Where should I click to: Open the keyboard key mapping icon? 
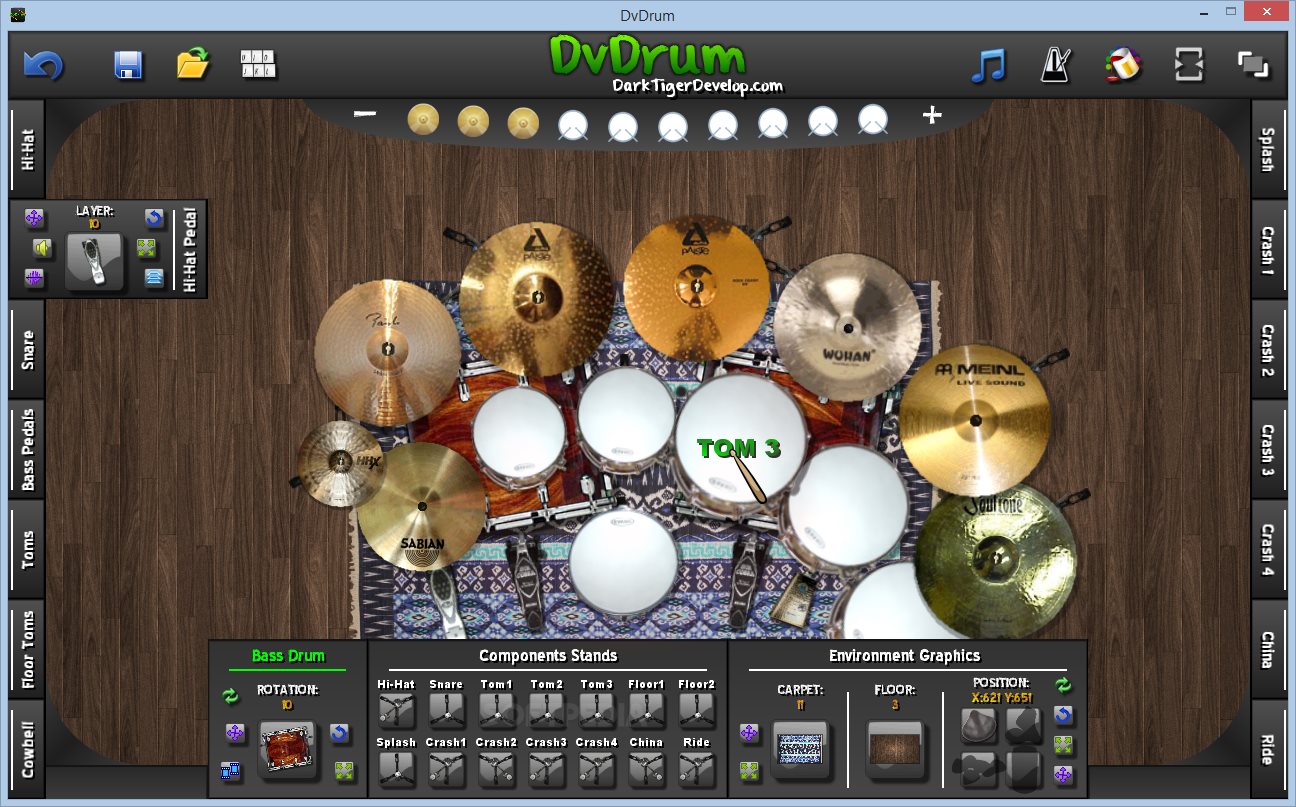point(258,64)
